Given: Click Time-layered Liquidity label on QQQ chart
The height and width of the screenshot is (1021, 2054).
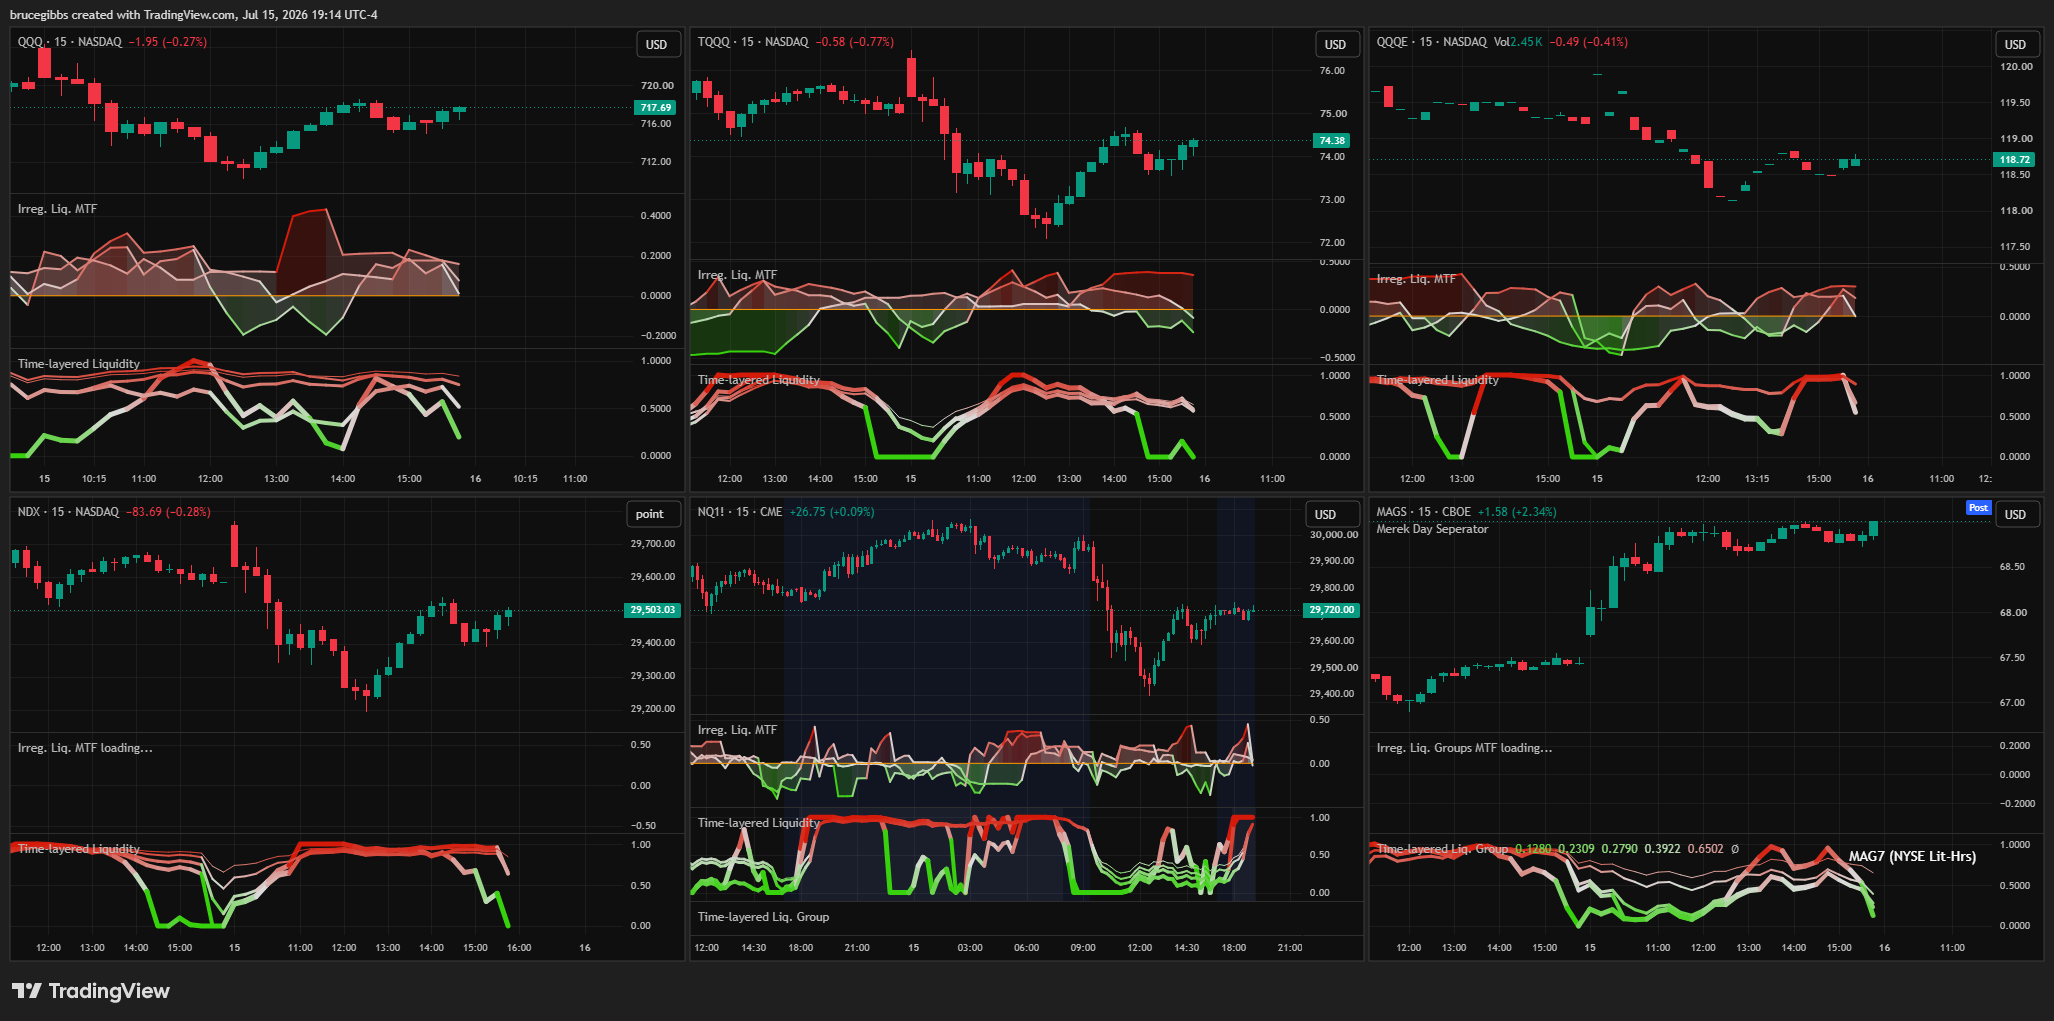Looking at the screenshot, I should click(x=79, y=364).
